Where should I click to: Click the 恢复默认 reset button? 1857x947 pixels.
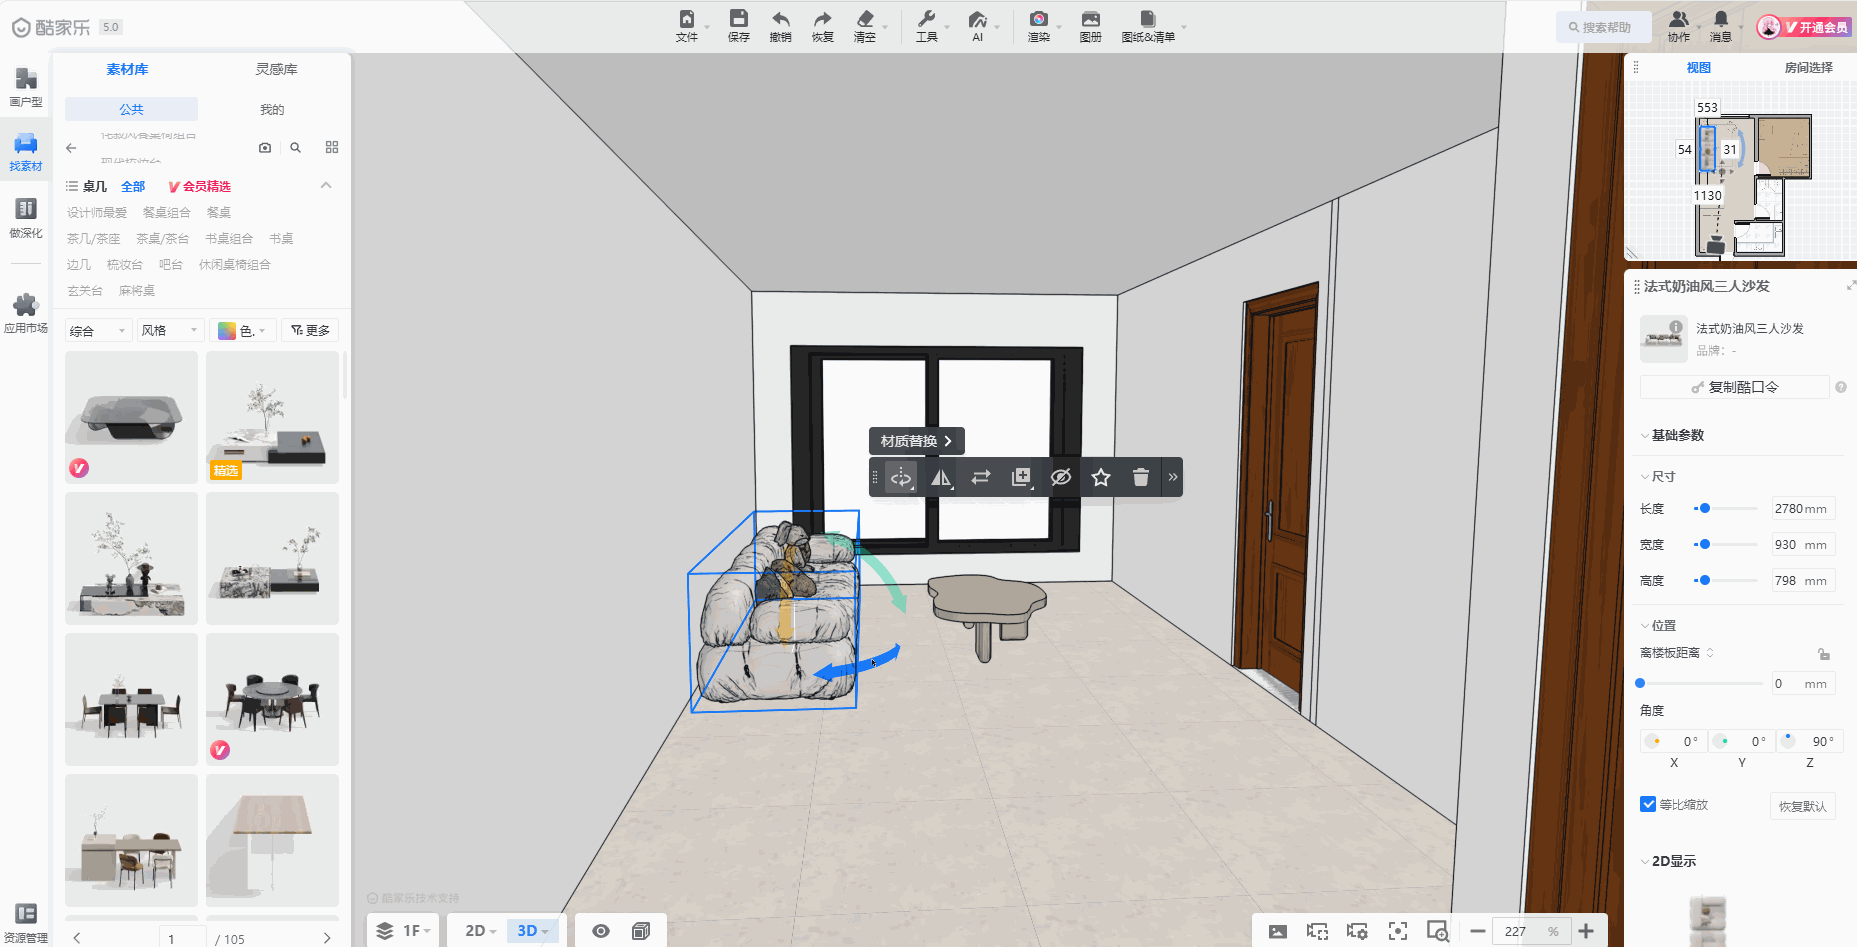point(1802,806)
